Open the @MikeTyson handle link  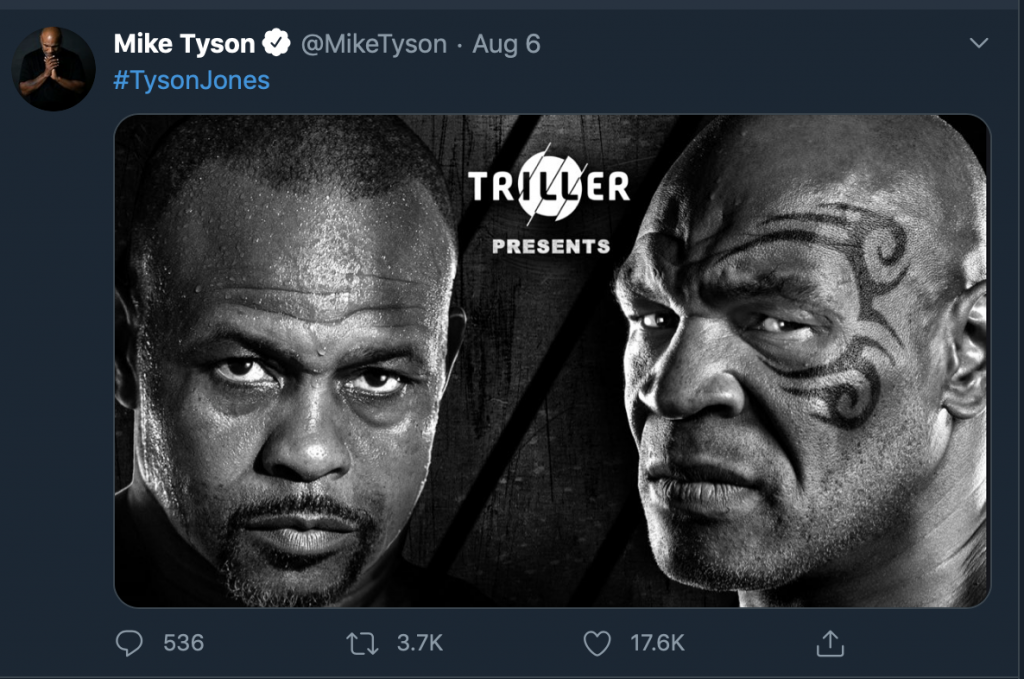374,44
